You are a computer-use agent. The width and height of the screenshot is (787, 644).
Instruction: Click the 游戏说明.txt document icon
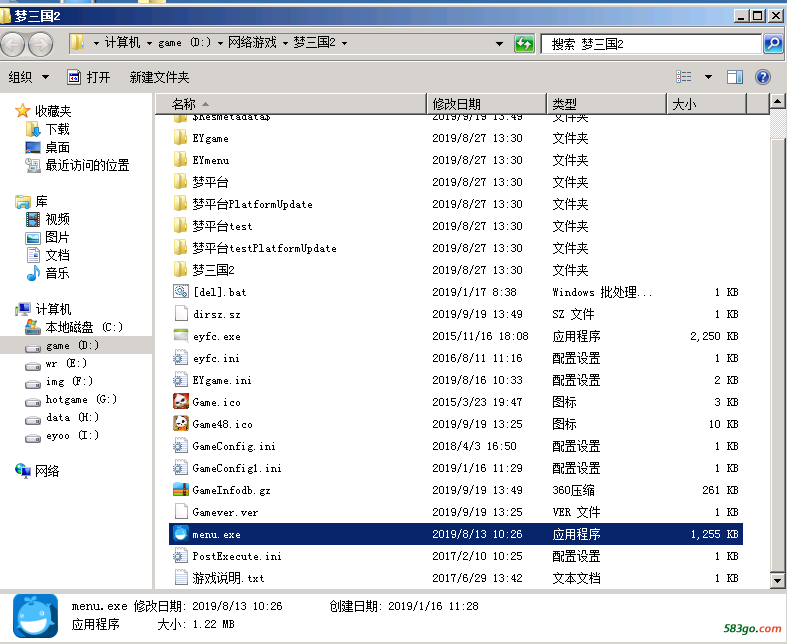pos(181,578)
